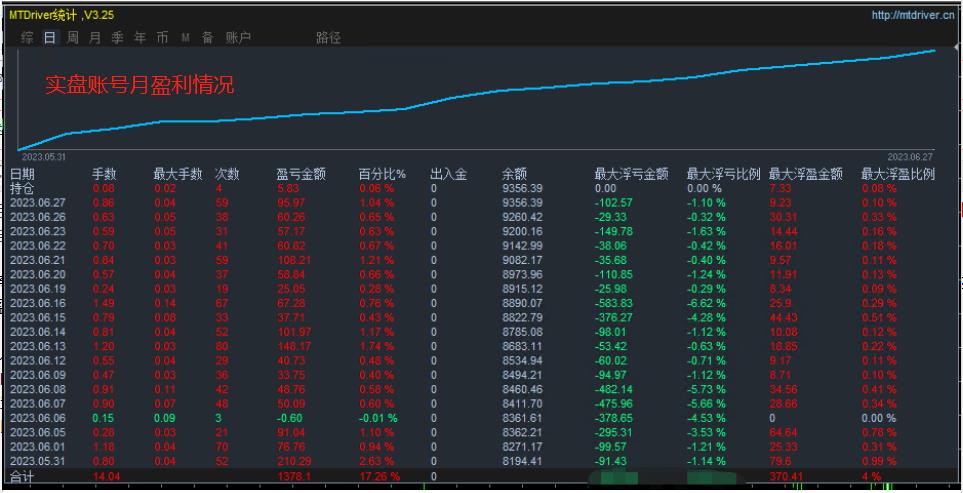Switch to the 备 tab

pyautogui.click(x=208, y=38)
